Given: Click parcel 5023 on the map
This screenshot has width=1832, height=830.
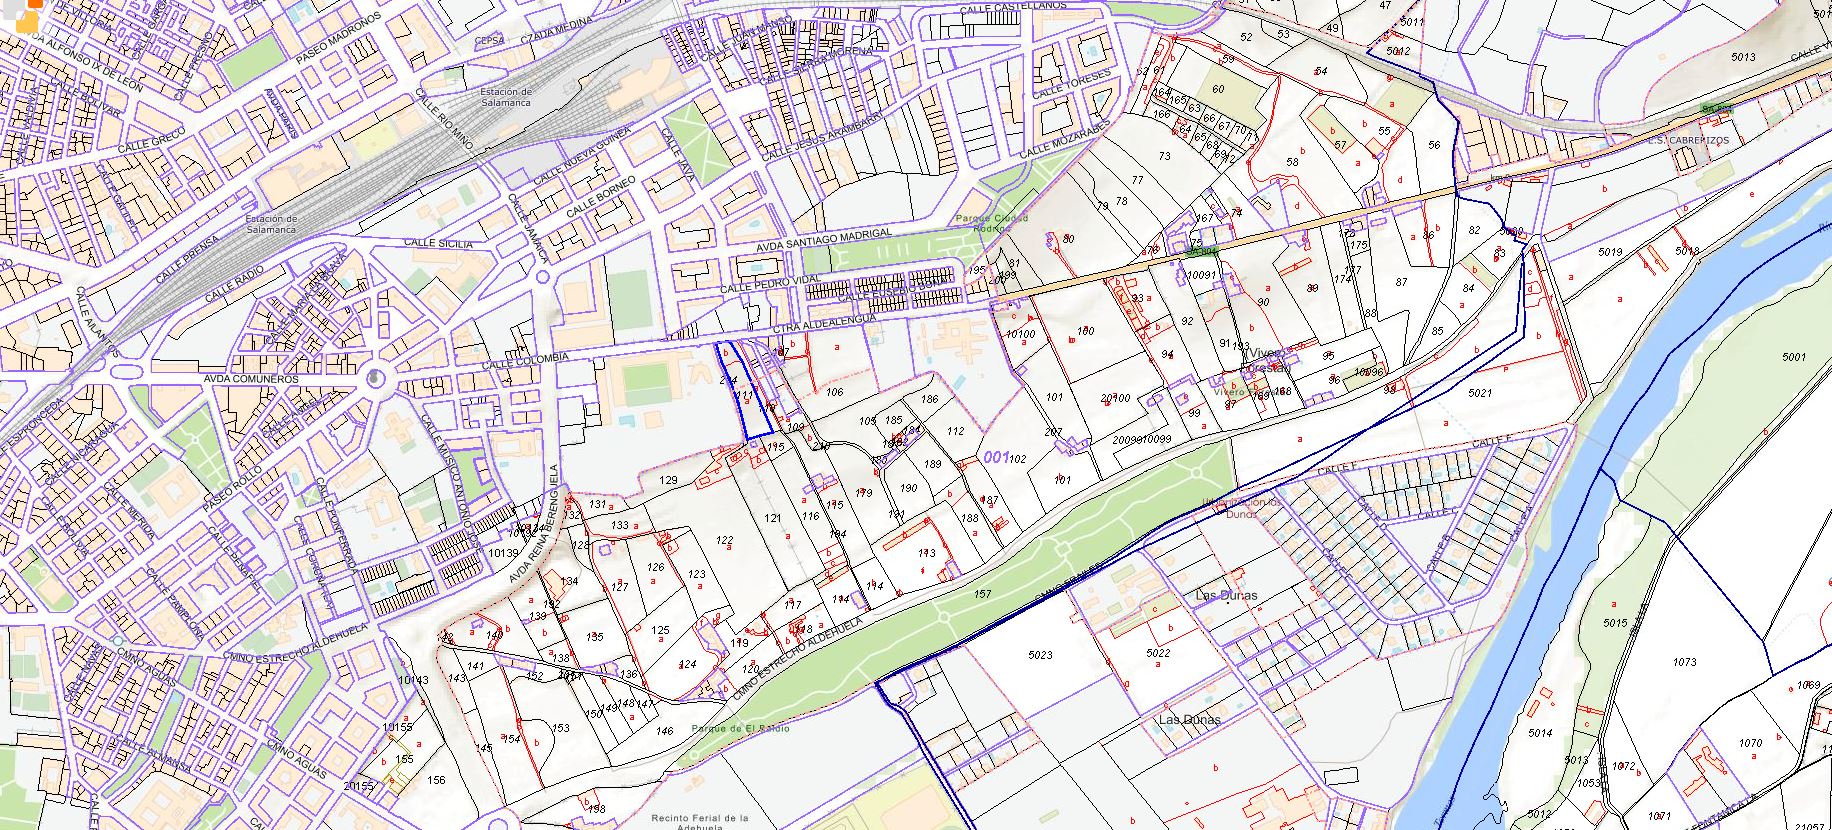Looking at the screenshot, I should (1040, 656).
